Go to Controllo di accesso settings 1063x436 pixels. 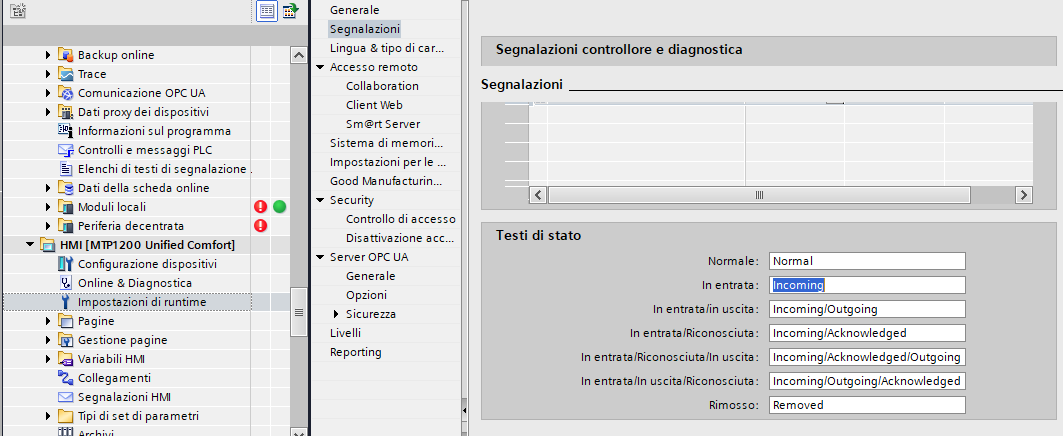point(400,219)
